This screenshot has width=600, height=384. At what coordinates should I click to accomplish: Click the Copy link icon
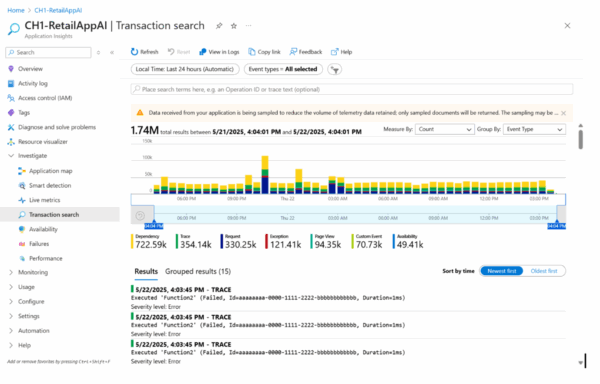click(251, 52)
